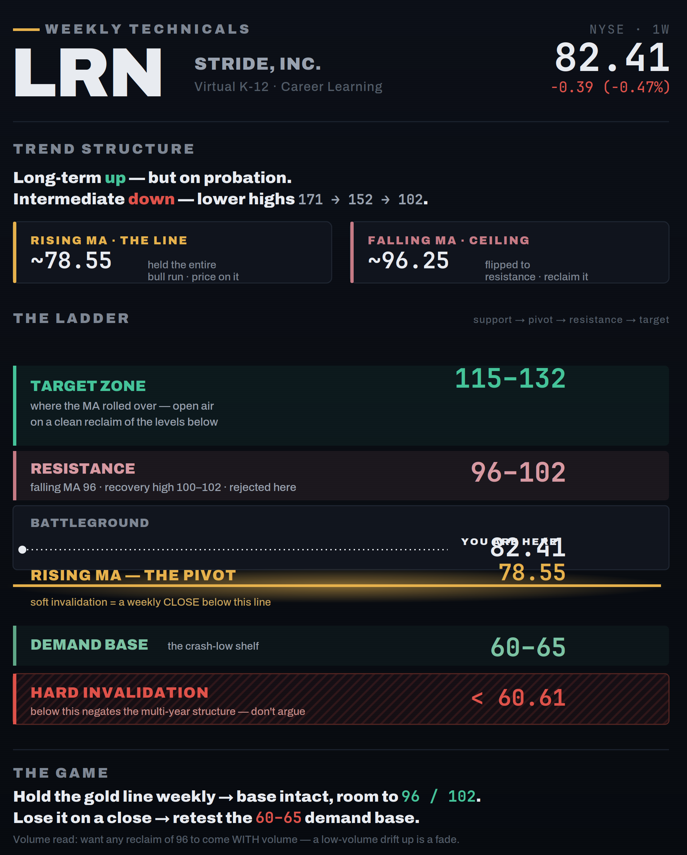Click the Volume read footnote
687x855 pixels.
point(236,839)
